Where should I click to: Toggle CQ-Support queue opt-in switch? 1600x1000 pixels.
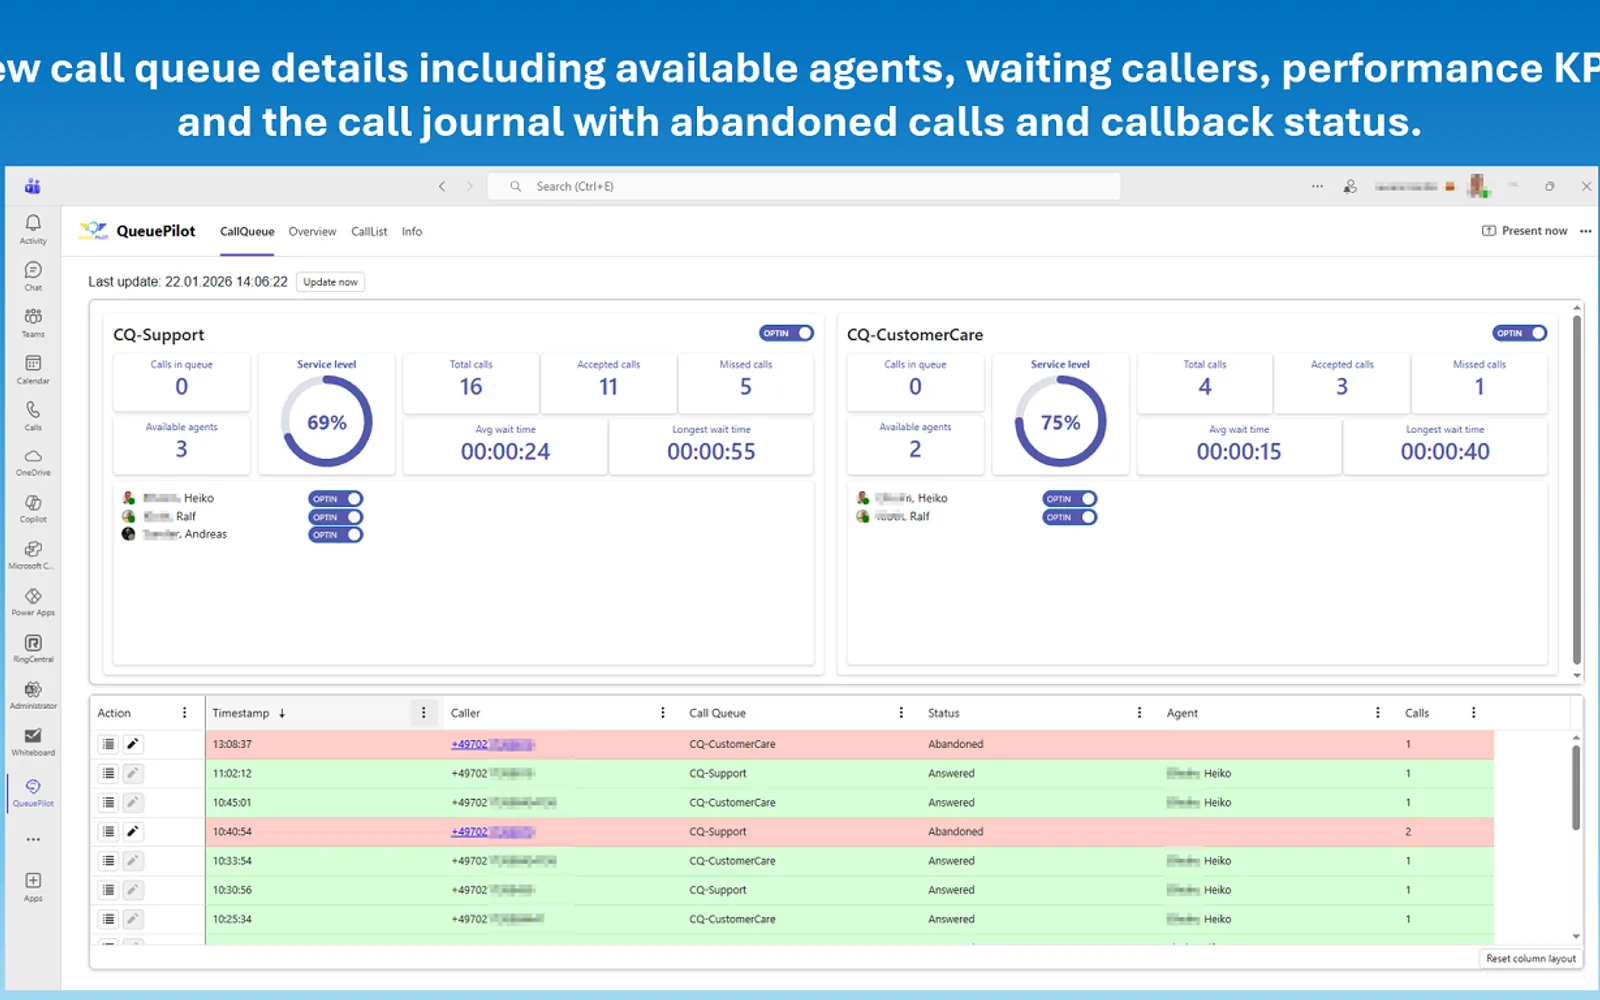(x=787, y=333)
